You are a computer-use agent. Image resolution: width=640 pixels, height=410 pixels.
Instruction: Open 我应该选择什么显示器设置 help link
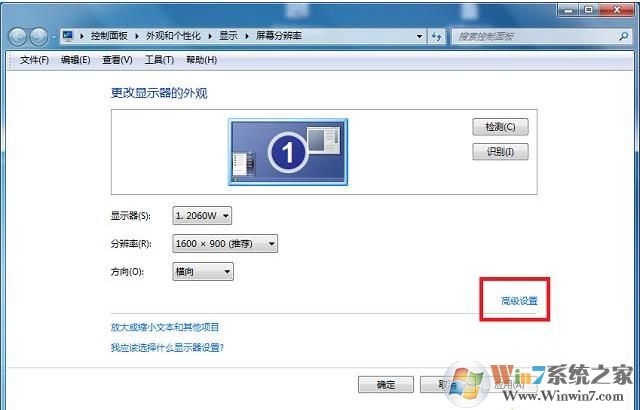[x=167, y=348]
